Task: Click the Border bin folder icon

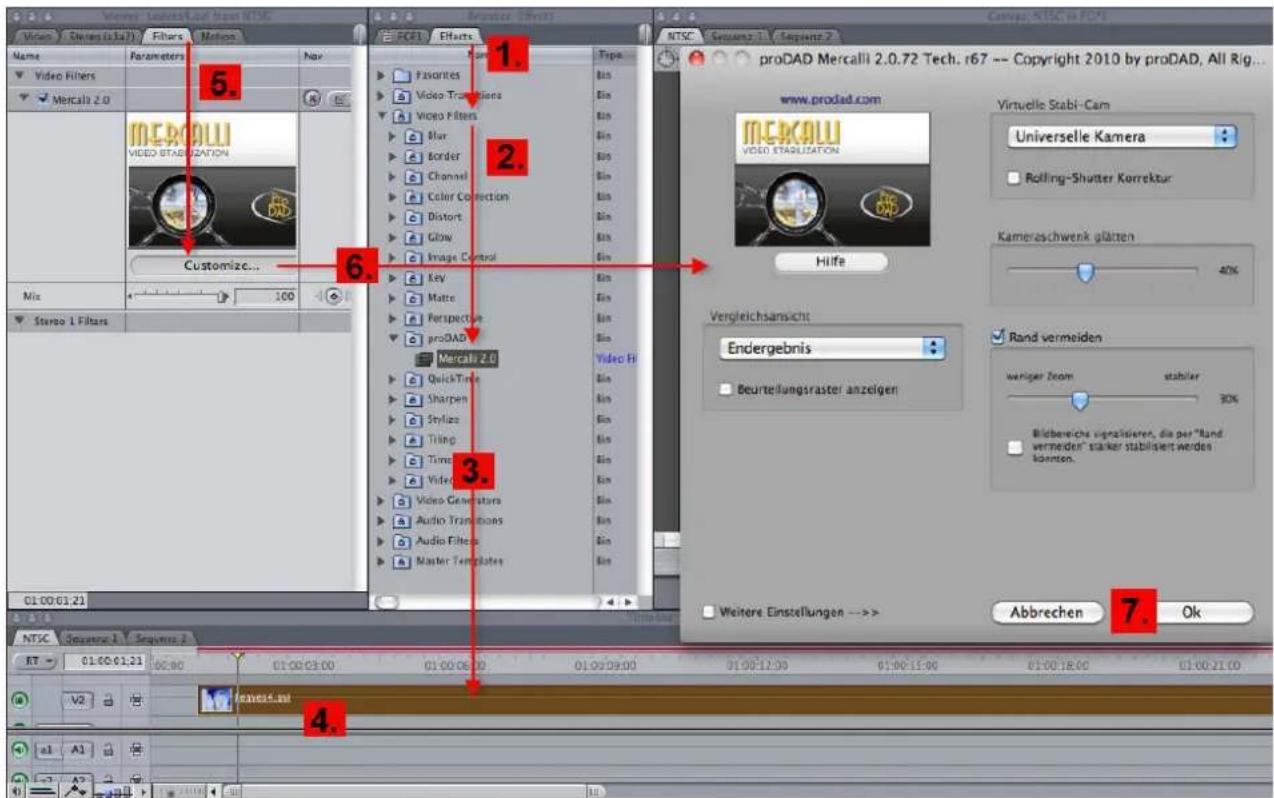Action: 414,156
